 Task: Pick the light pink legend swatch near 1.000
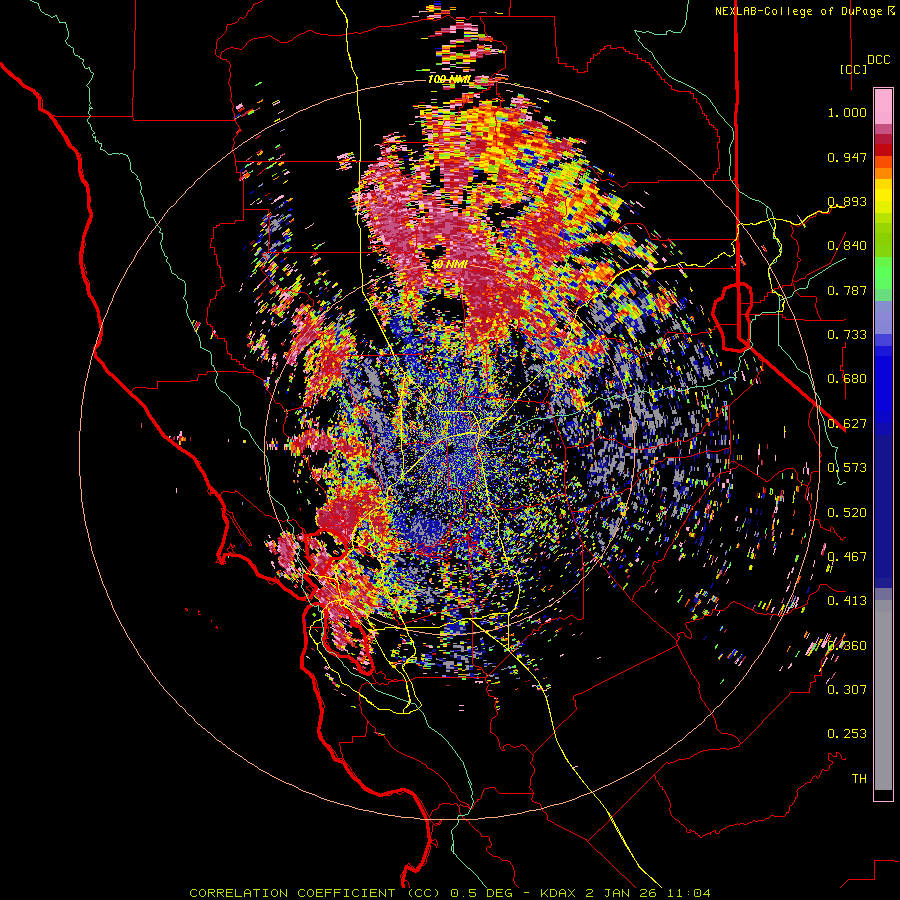tap(883, 106)
